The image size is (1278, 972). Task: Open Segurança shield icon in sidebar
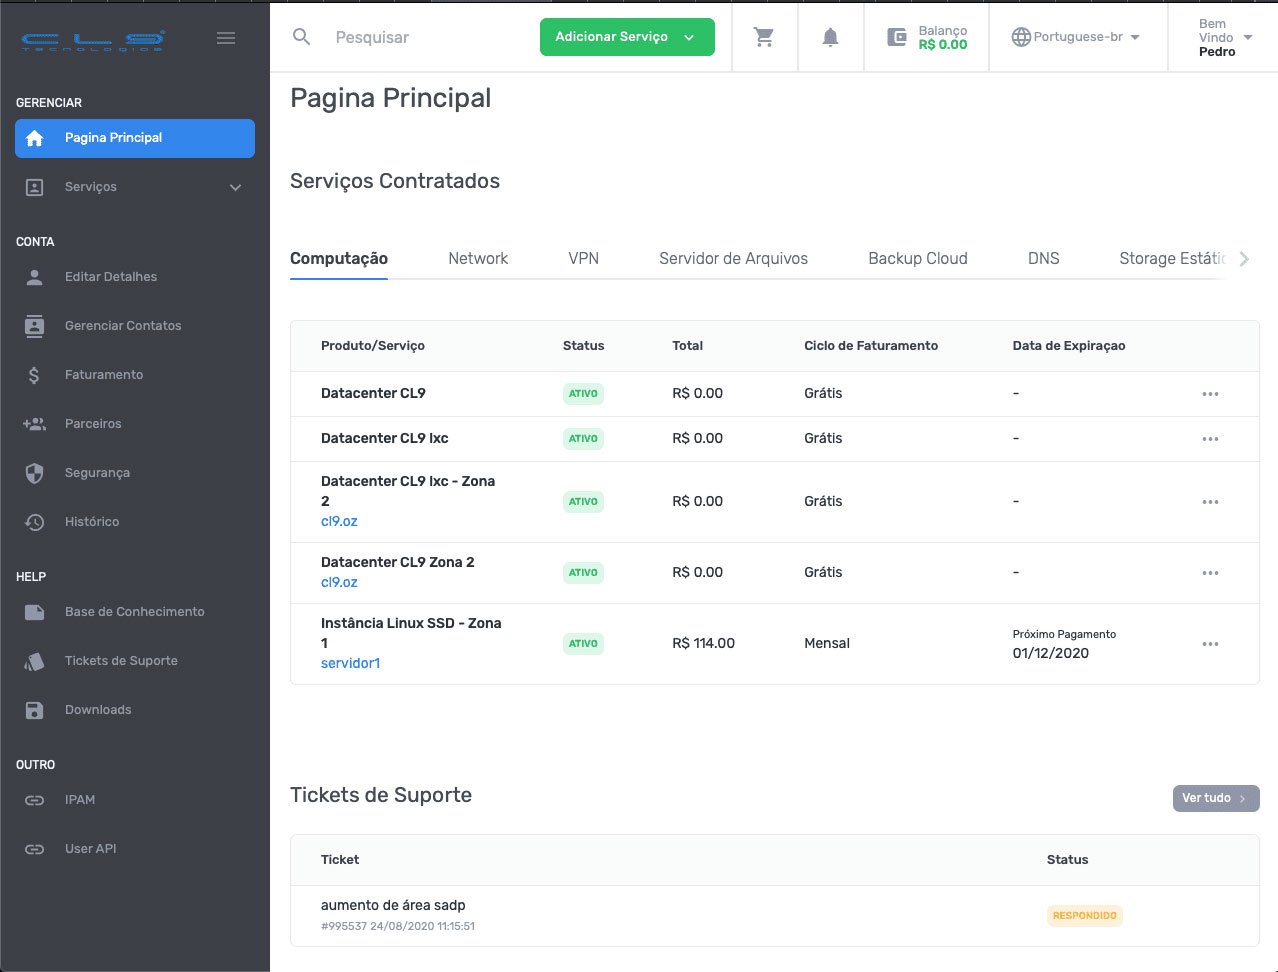pos(35,473)
